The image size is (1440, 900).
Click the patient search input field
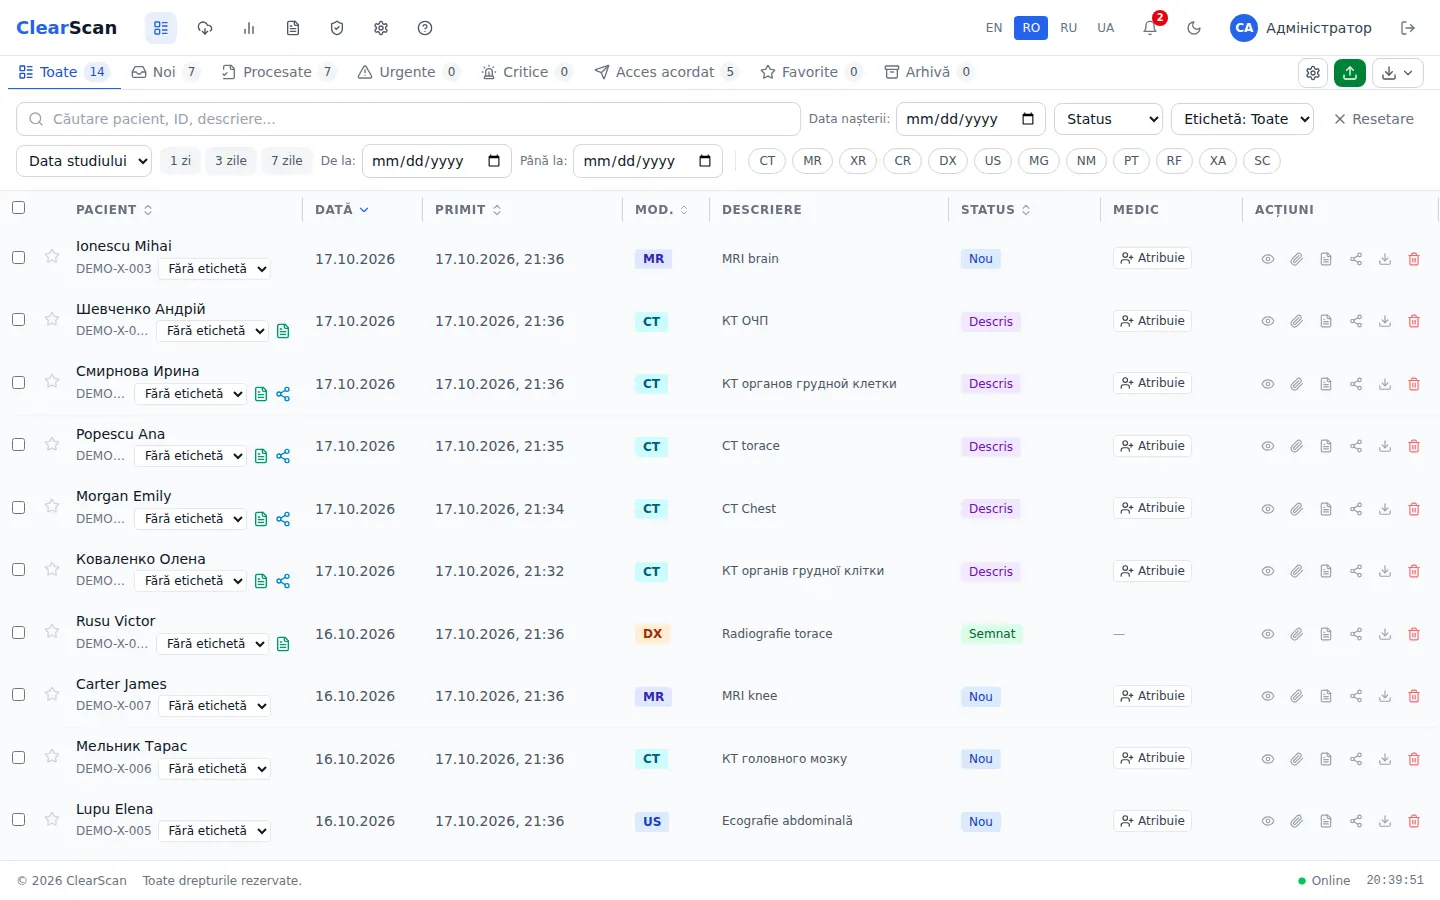click(408, 119)
